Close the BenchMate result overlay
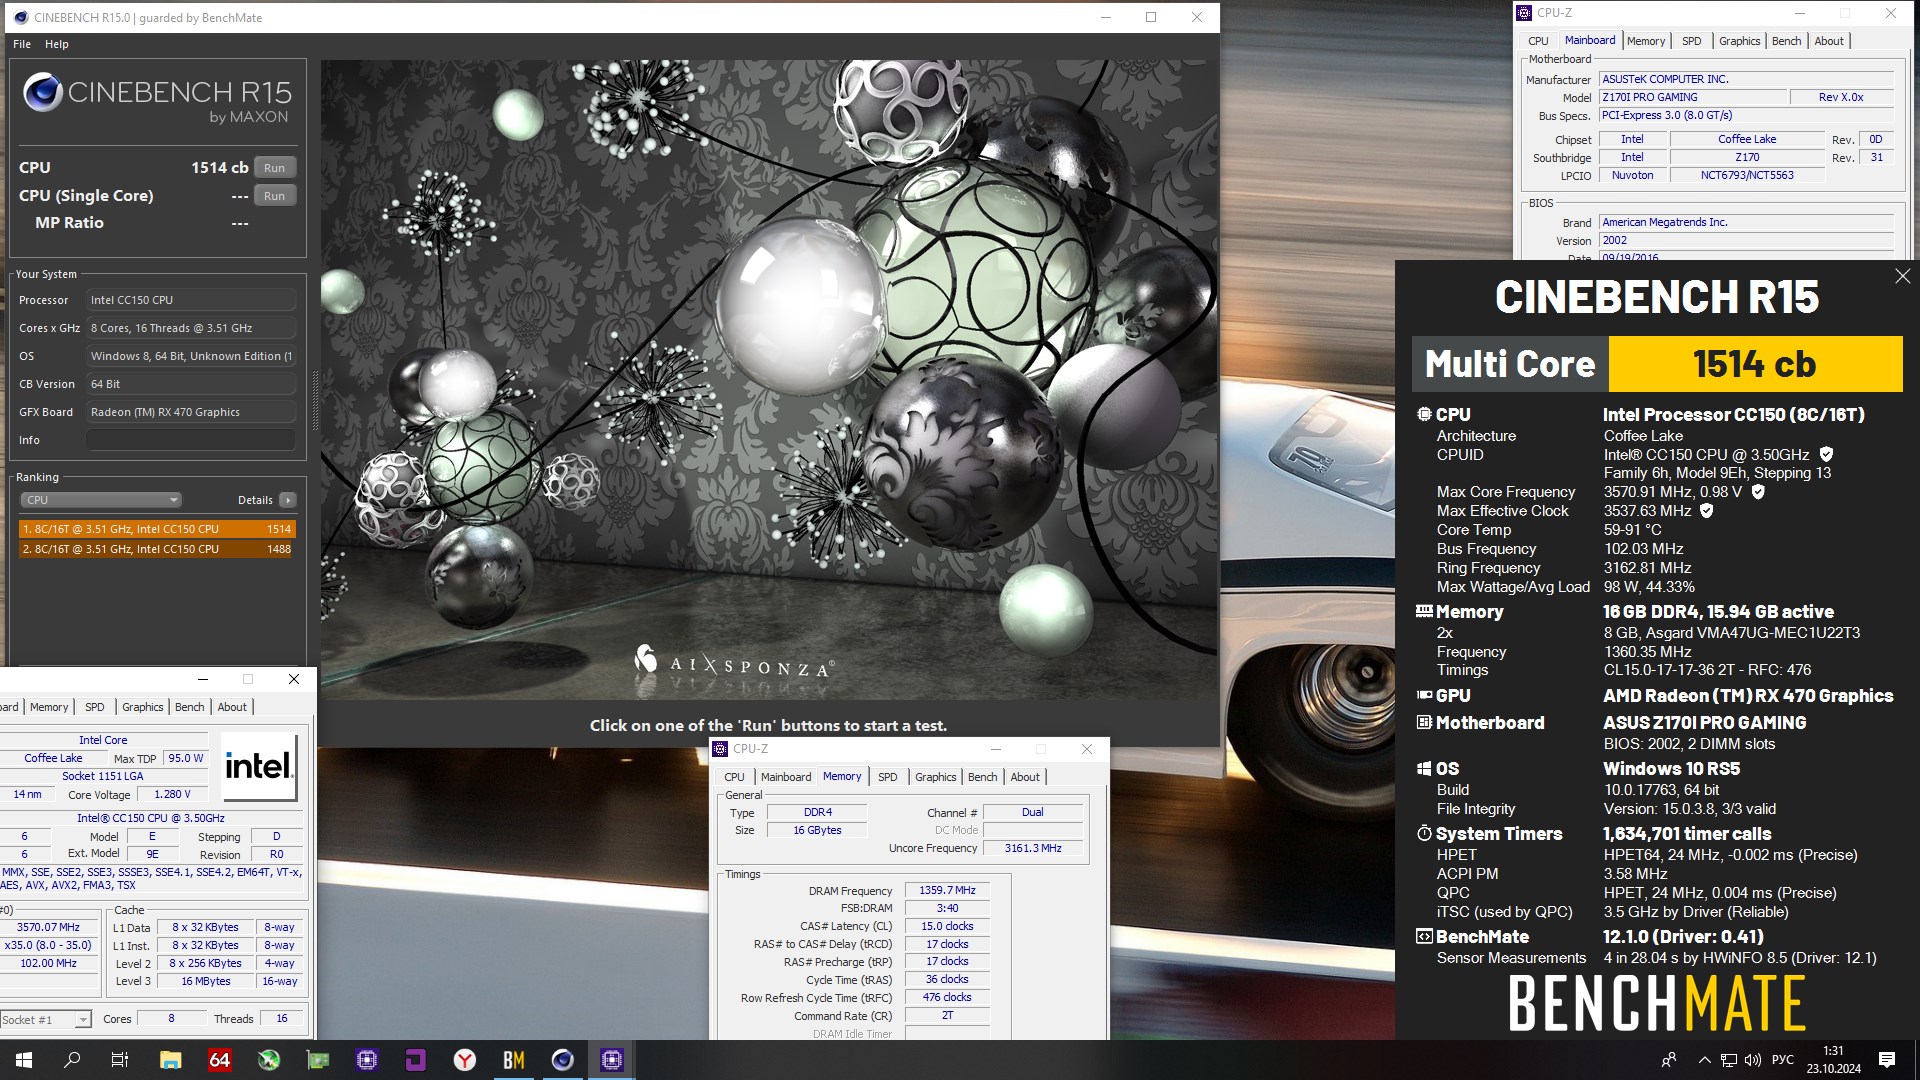 [1902, 276]
